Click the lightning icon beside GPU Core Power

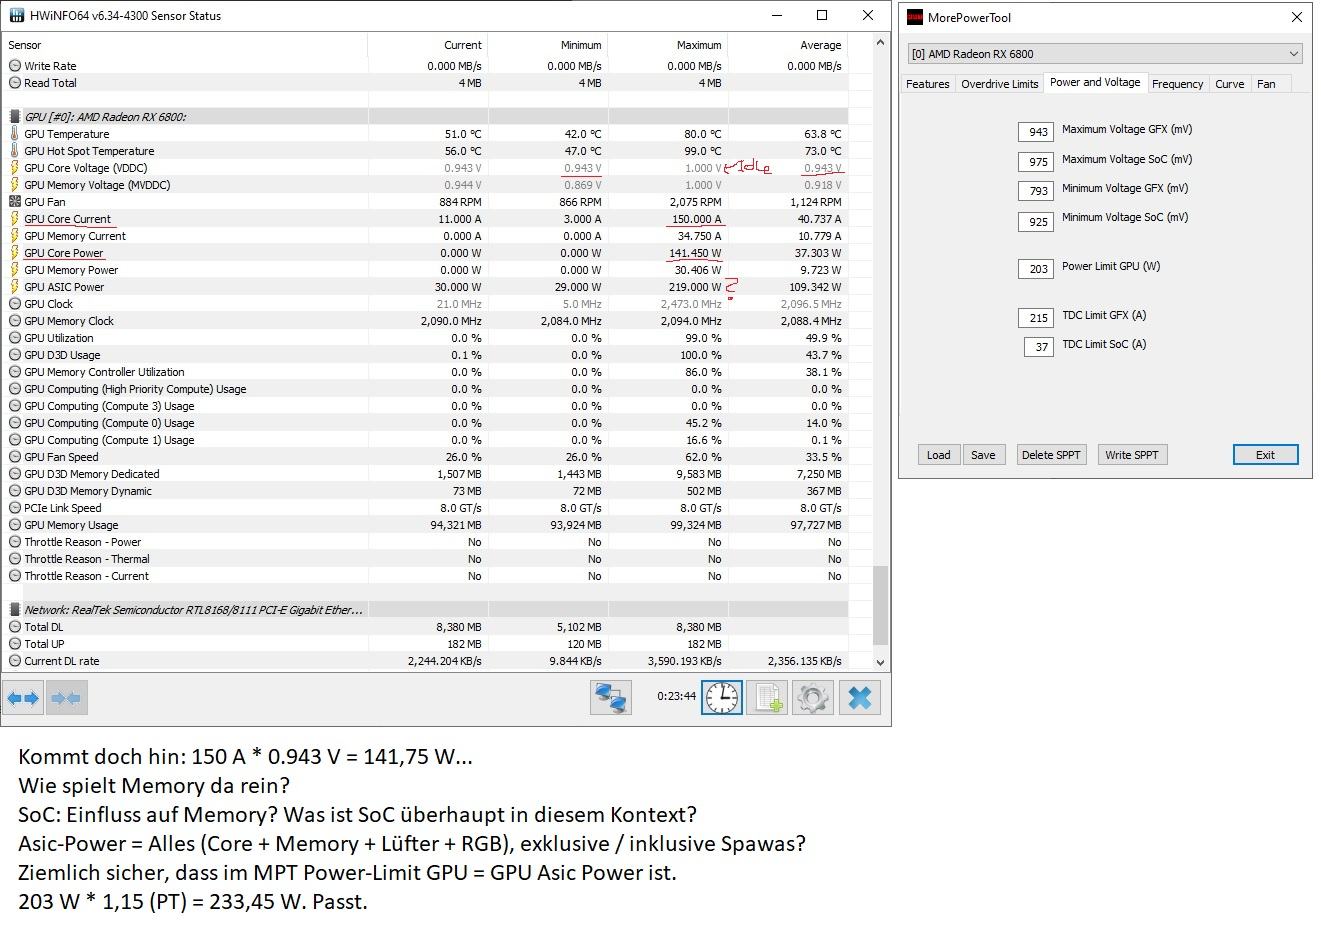(15, 253)
